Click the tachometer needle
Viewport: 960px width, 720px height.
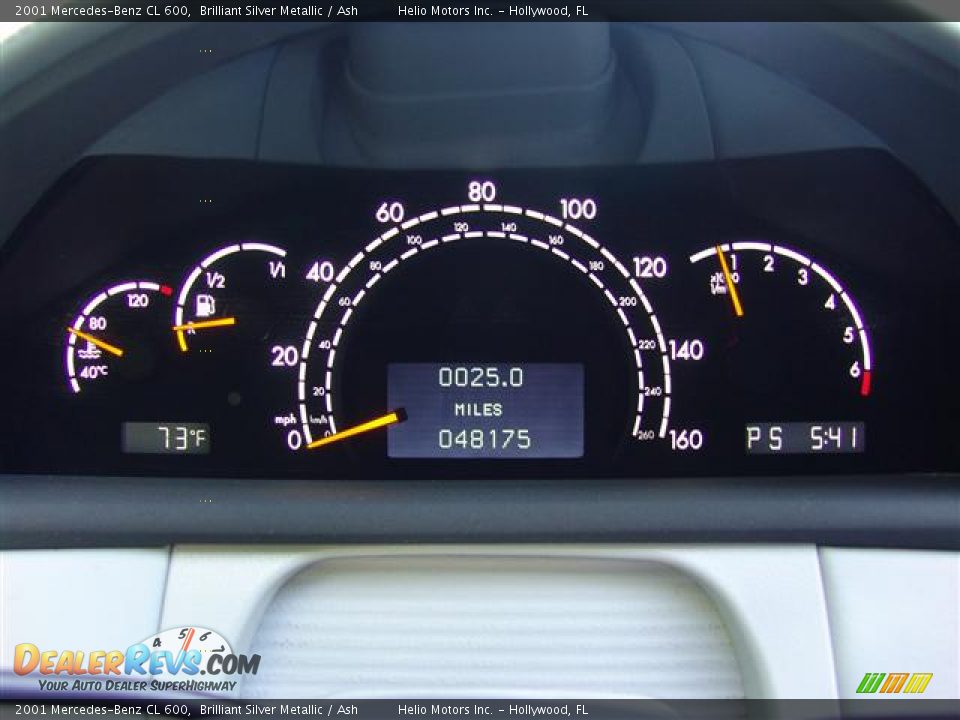[730, 282]
